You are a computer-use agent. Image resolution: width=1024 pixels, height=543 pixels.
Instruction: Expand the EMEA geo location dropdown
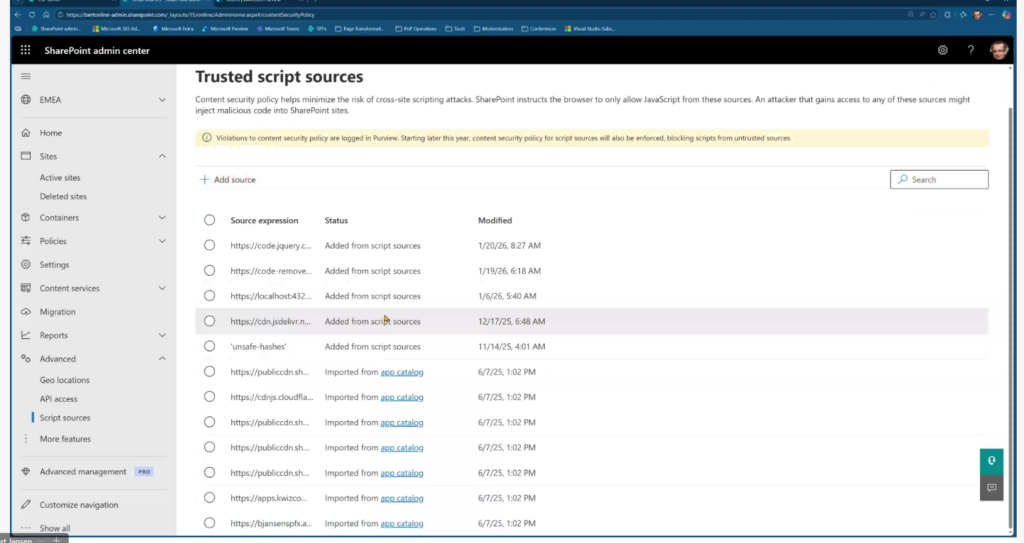pos(162,100)
